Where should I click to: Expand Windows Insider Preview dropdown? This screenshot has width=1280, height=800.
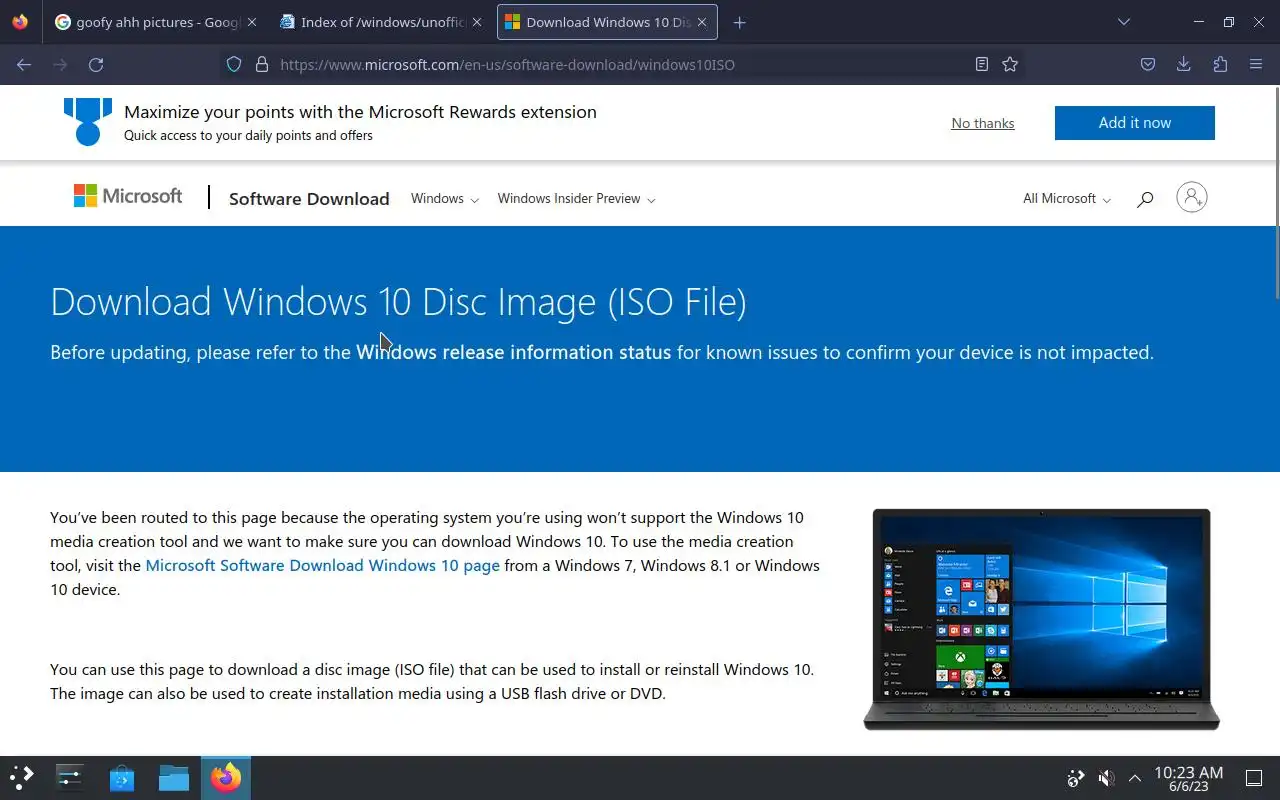[x=577, y=199]
